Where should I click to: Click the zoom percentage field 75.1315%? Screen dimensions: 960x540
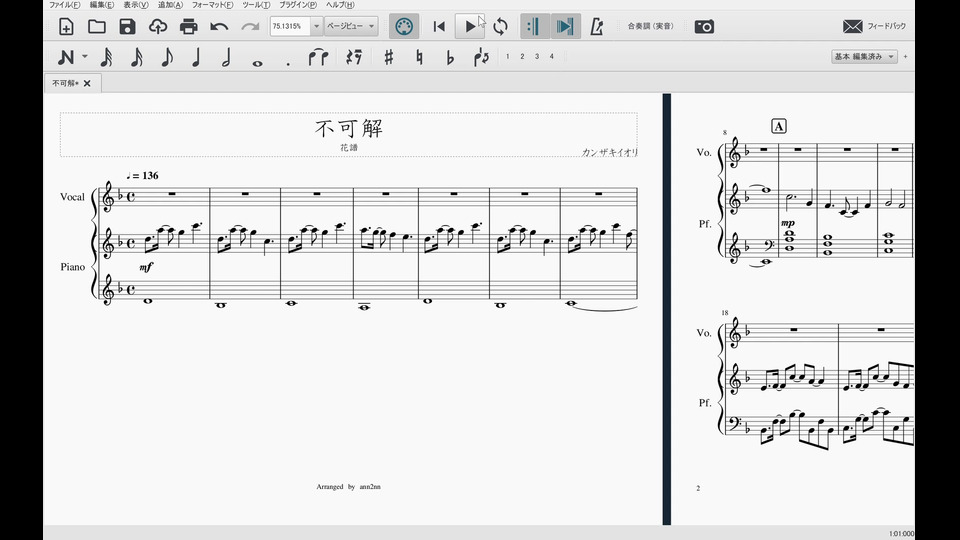[290, 26]
